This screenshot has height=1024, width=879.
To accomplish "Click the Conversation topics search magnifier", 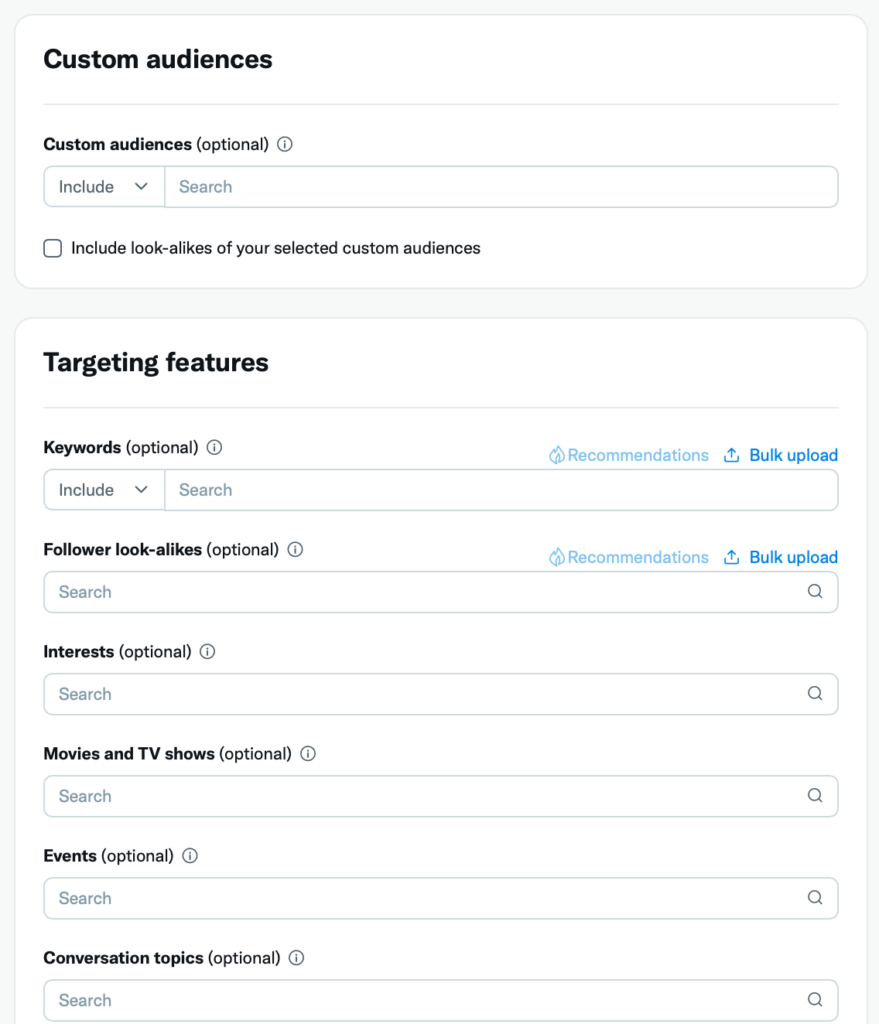I will point(815,999).
